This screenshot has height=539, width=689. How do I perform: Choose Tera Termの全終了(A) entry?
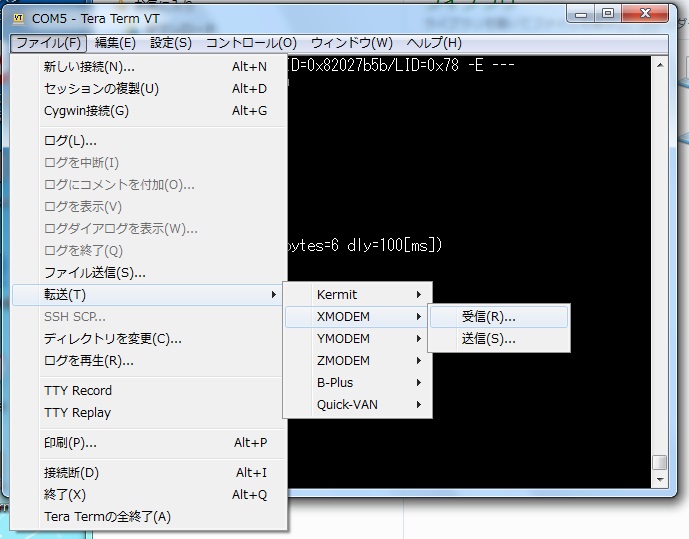[x=149, y=517]
